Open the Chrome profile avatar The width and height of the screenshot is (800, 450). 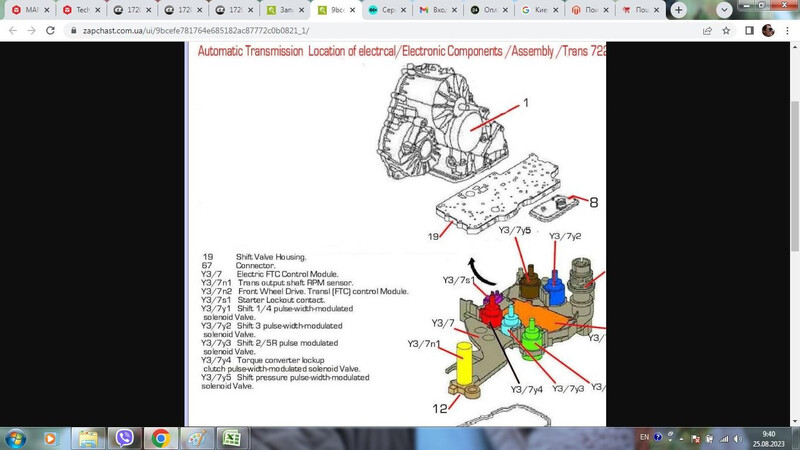[x=768, y=31]
